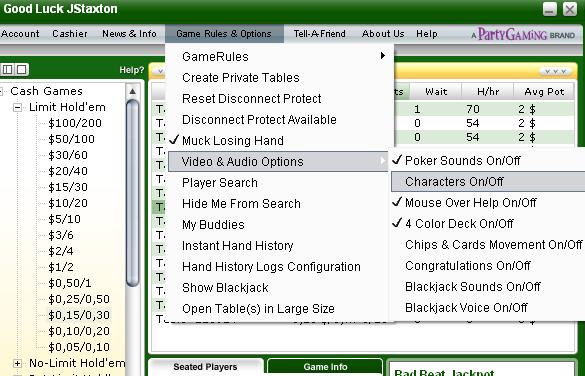
Task: Open My Buddies menu entry
Action: [x=213, y=225]
